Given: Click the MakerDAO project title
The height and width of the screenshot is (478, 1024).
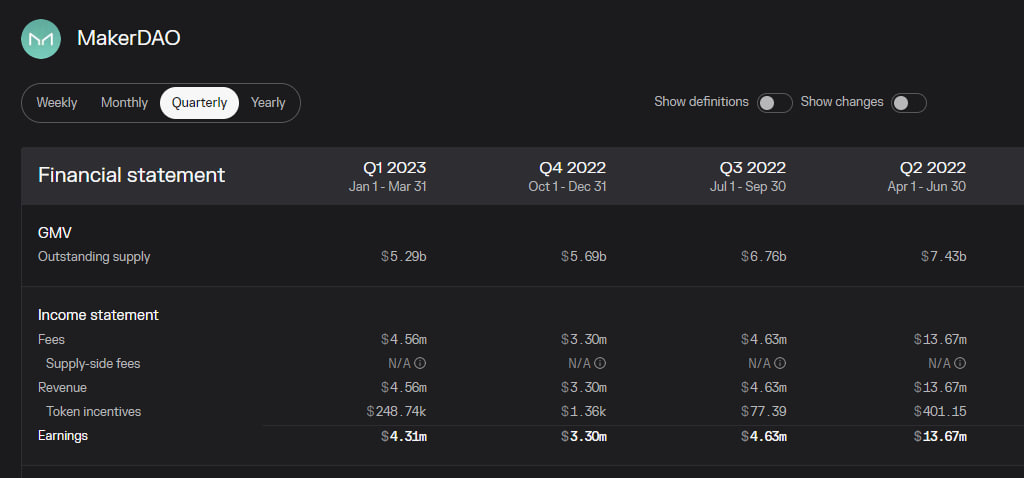Looking at the screenshot, I should (129, 38).
